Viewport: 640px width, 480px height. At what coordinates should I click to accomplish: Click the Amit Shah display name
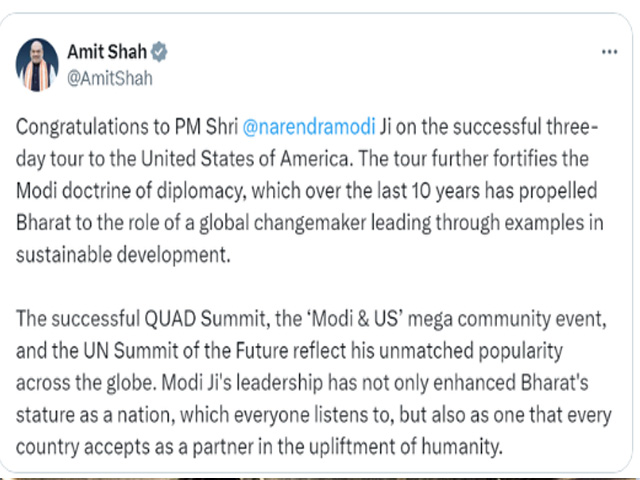(107, 52)
